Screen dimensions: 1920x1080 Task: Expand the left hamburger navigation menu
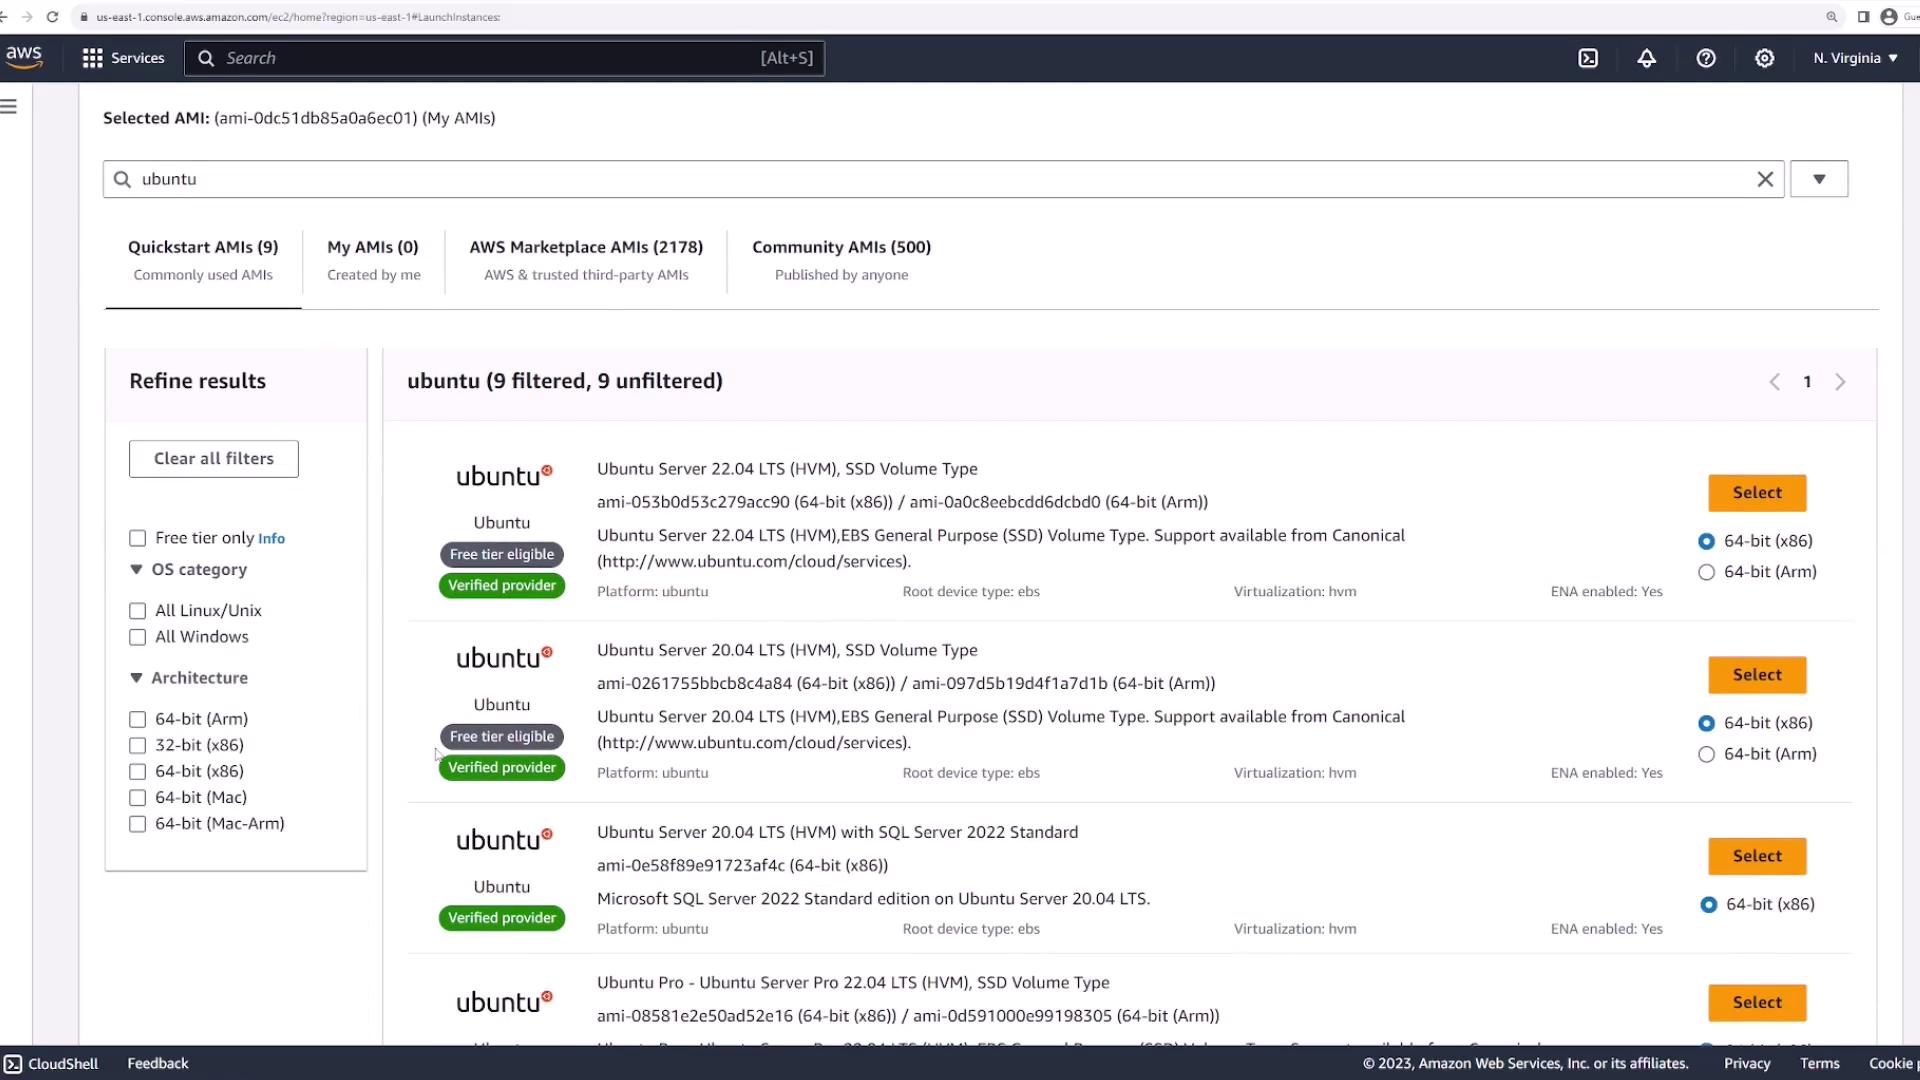tap(9, 107)
